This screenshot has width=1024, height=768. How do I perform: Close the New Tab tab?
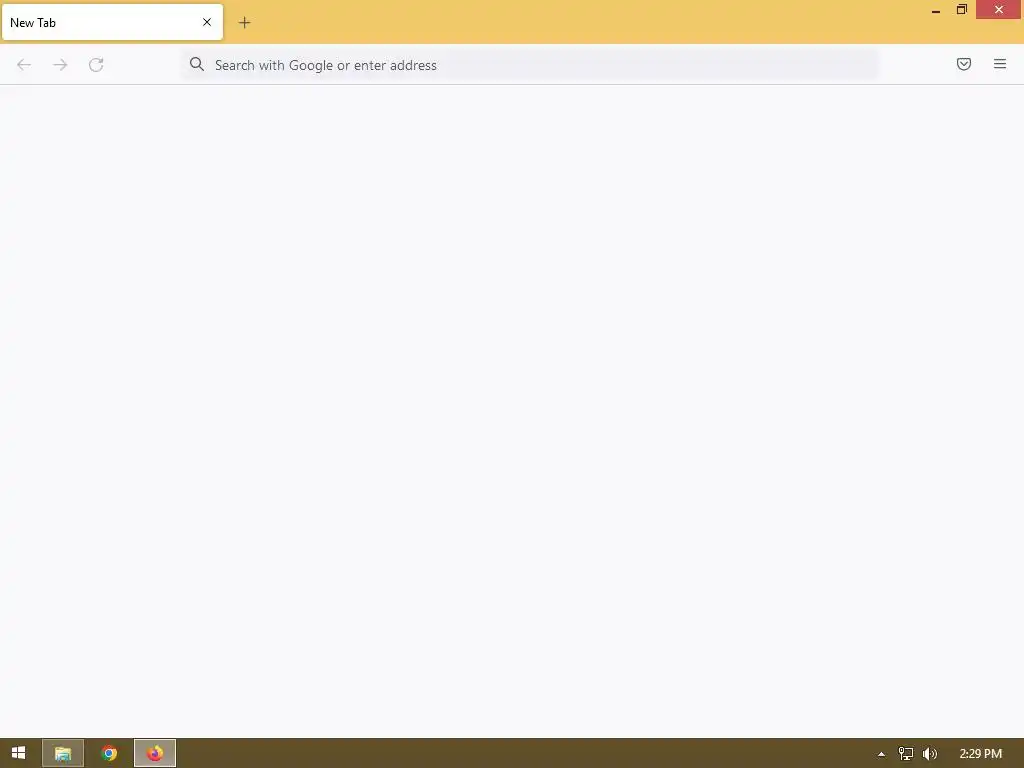(207, 22)
